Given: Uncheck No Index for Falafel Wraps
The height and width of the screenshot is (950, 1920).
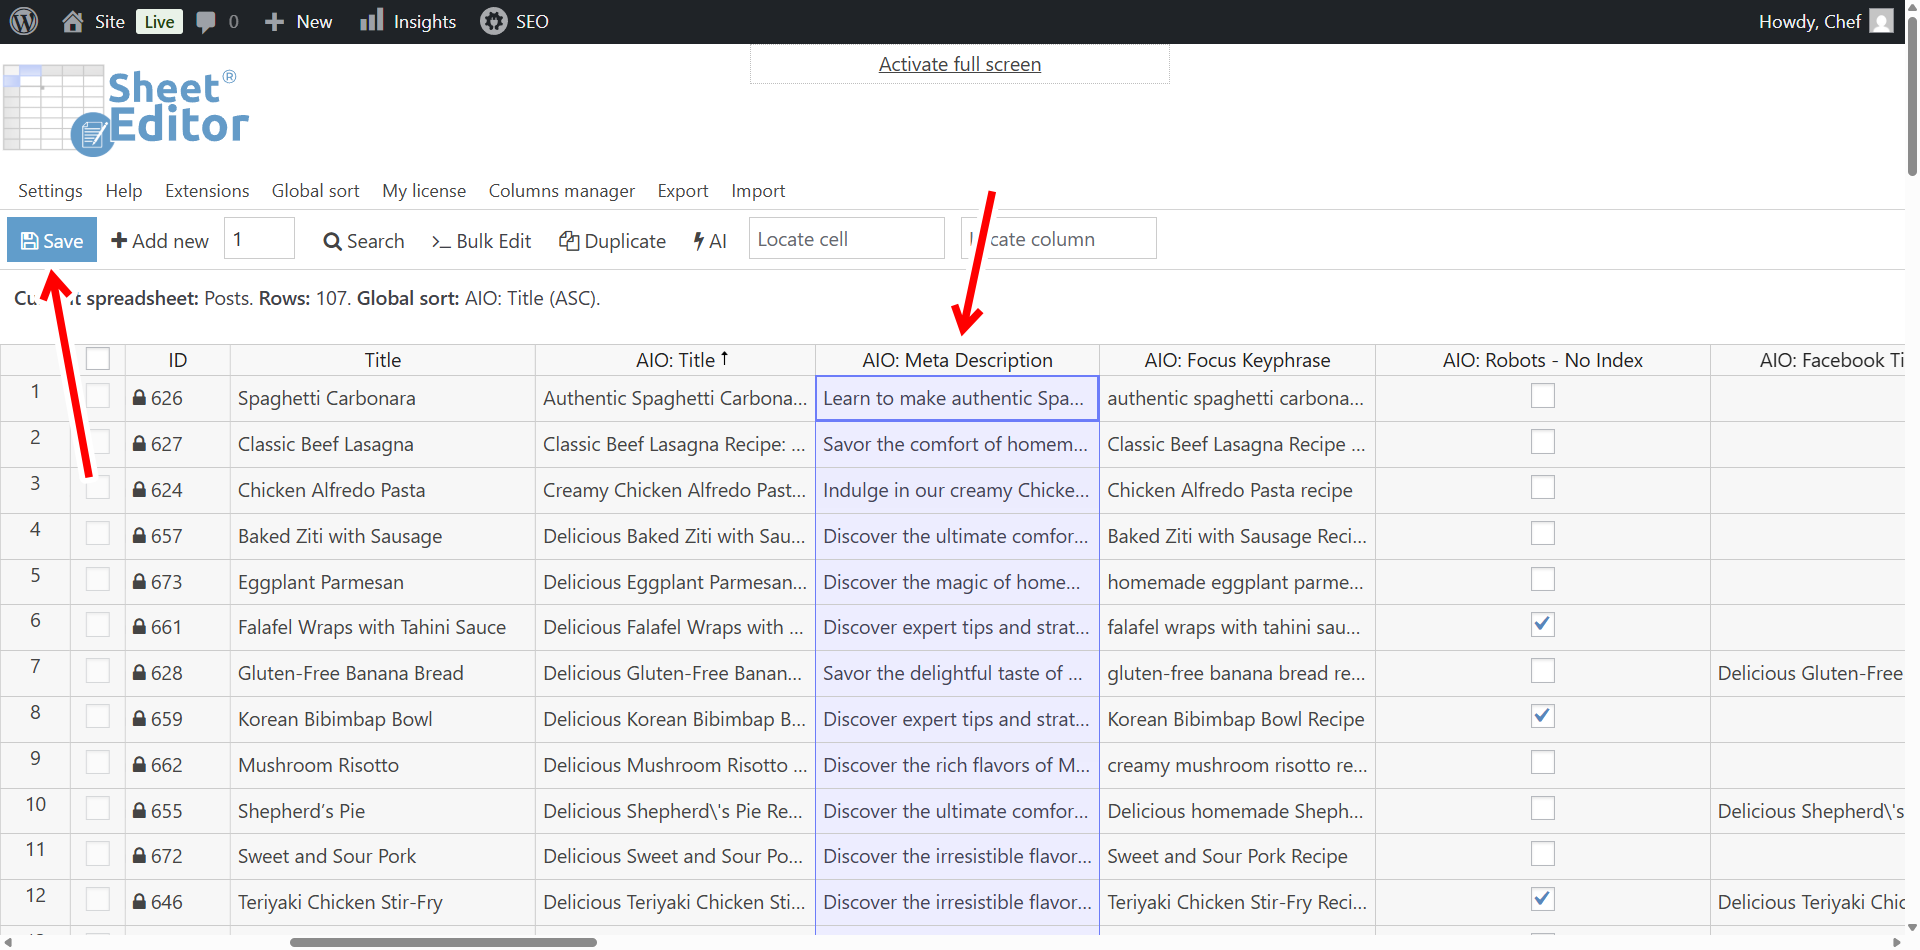Looking at the screenshot, I should click(x=1542, y=625).
